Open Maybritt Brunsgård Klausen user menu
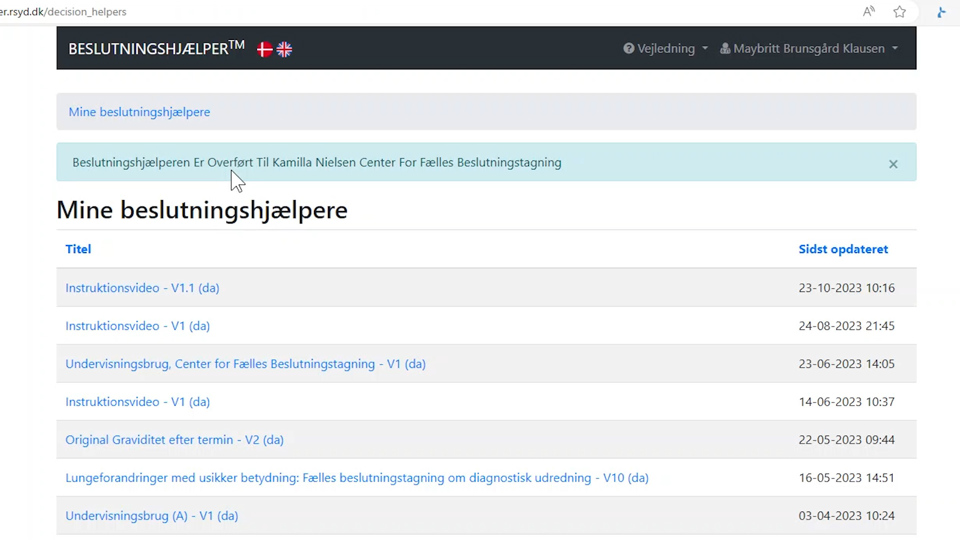Viewport: 960px width, 540px height. (809, 48)
